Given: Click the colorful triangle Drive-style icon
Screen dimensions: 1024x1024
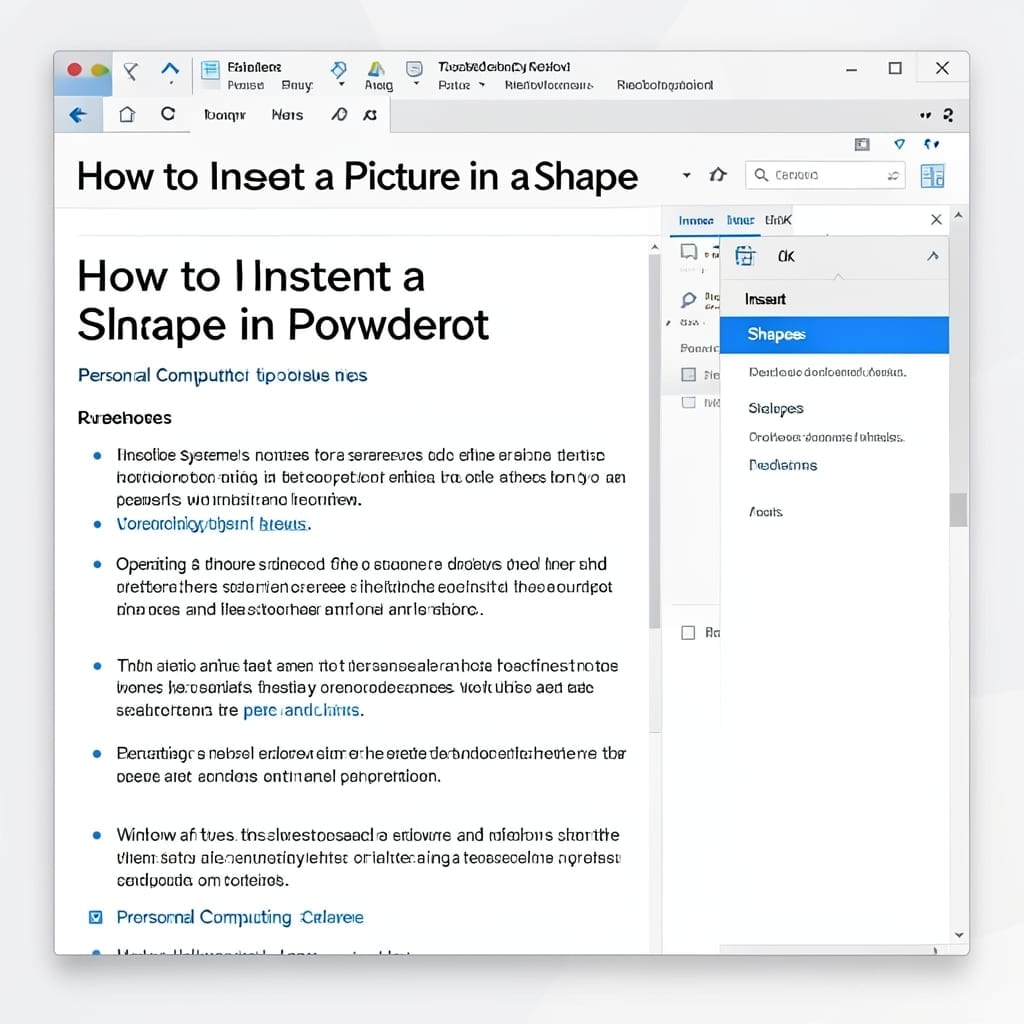Looking at the screenshot, I should click(x=376, y=69).
